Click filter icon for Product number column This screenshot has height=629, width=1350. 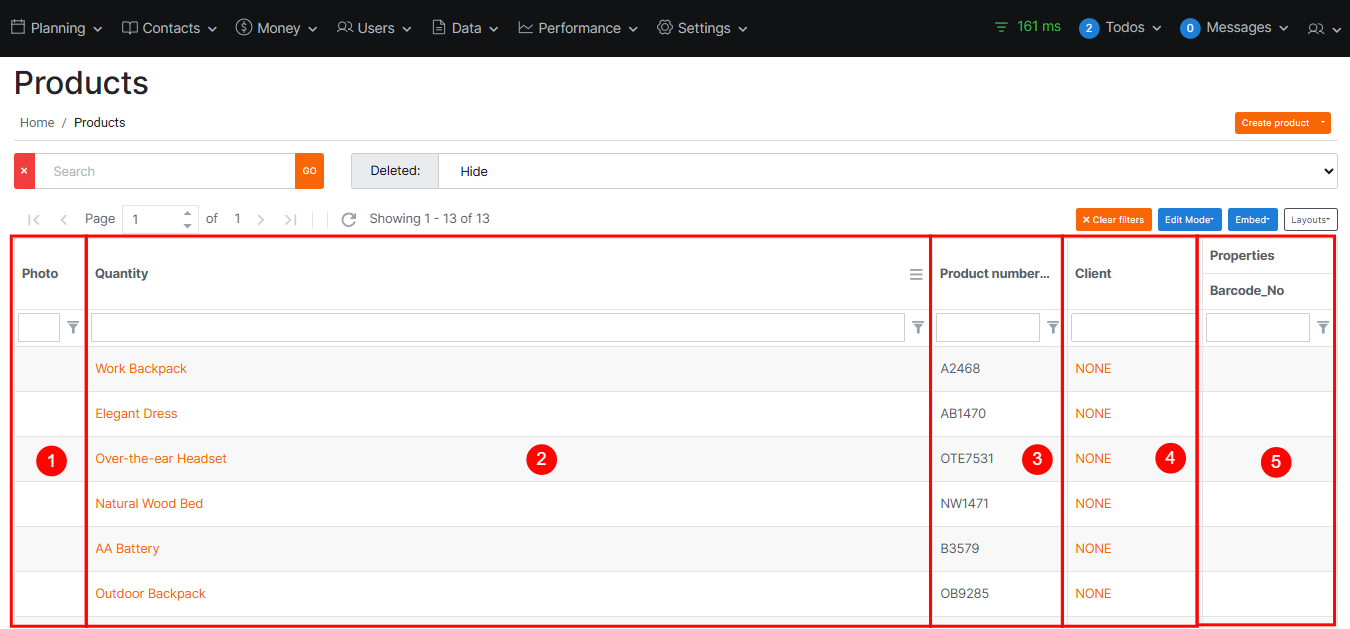[x=1053, y=327]
